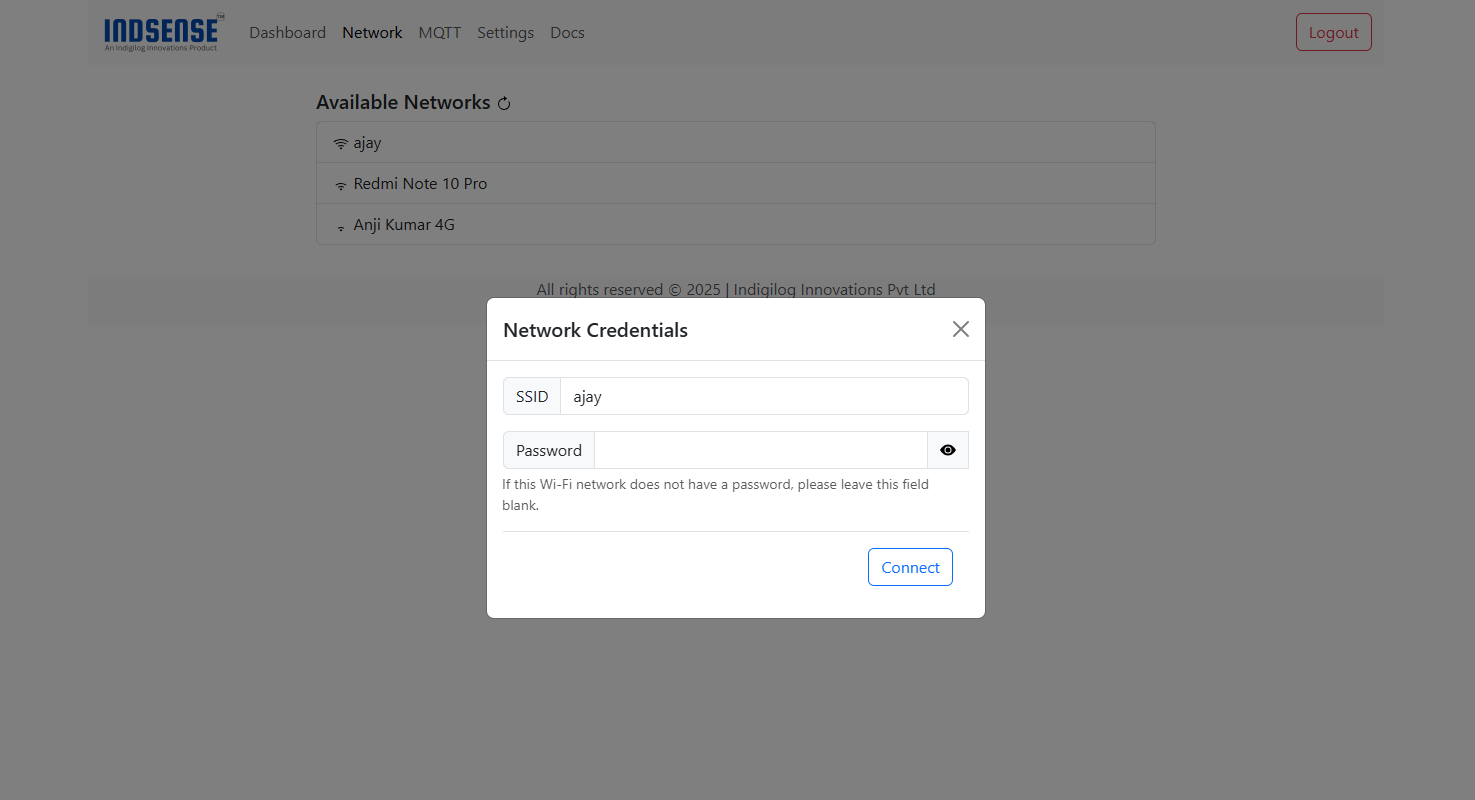Viewport: 1475px width, 800px height.
Task: Switch to the MQTT section
Action: coord(439,32)
